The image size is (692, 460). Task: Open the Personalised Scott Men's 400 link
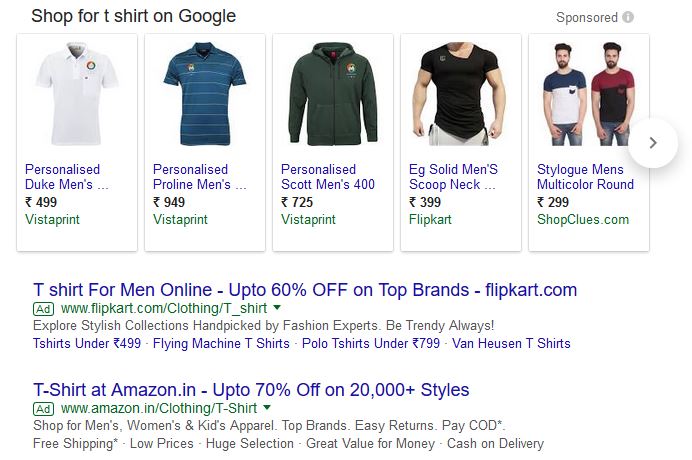327,177
